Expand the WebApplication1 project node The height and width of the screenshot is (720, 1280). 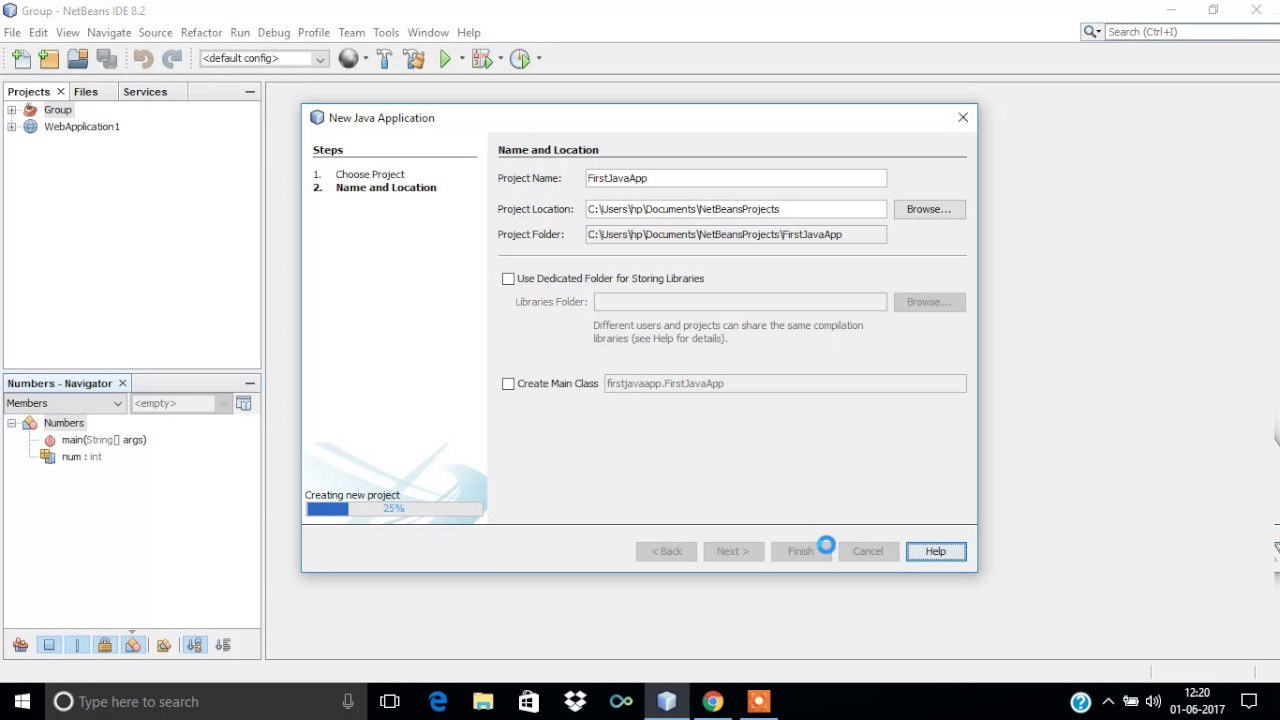click(11, 127)
